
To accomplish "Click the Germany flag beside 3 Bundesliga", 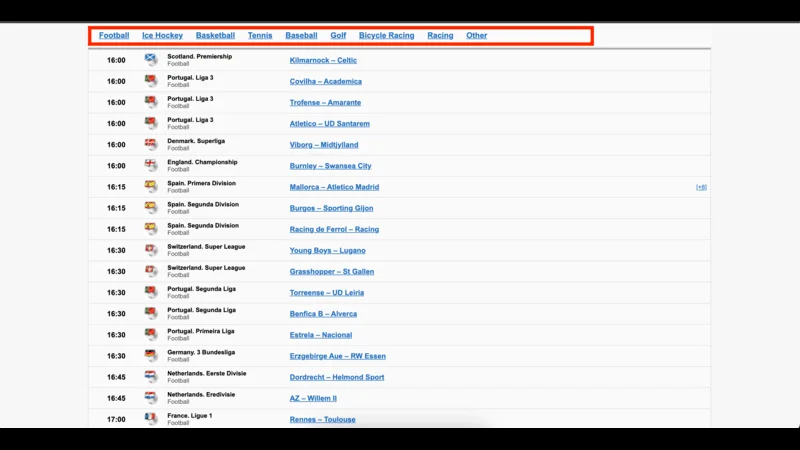I will pos(151,356).
